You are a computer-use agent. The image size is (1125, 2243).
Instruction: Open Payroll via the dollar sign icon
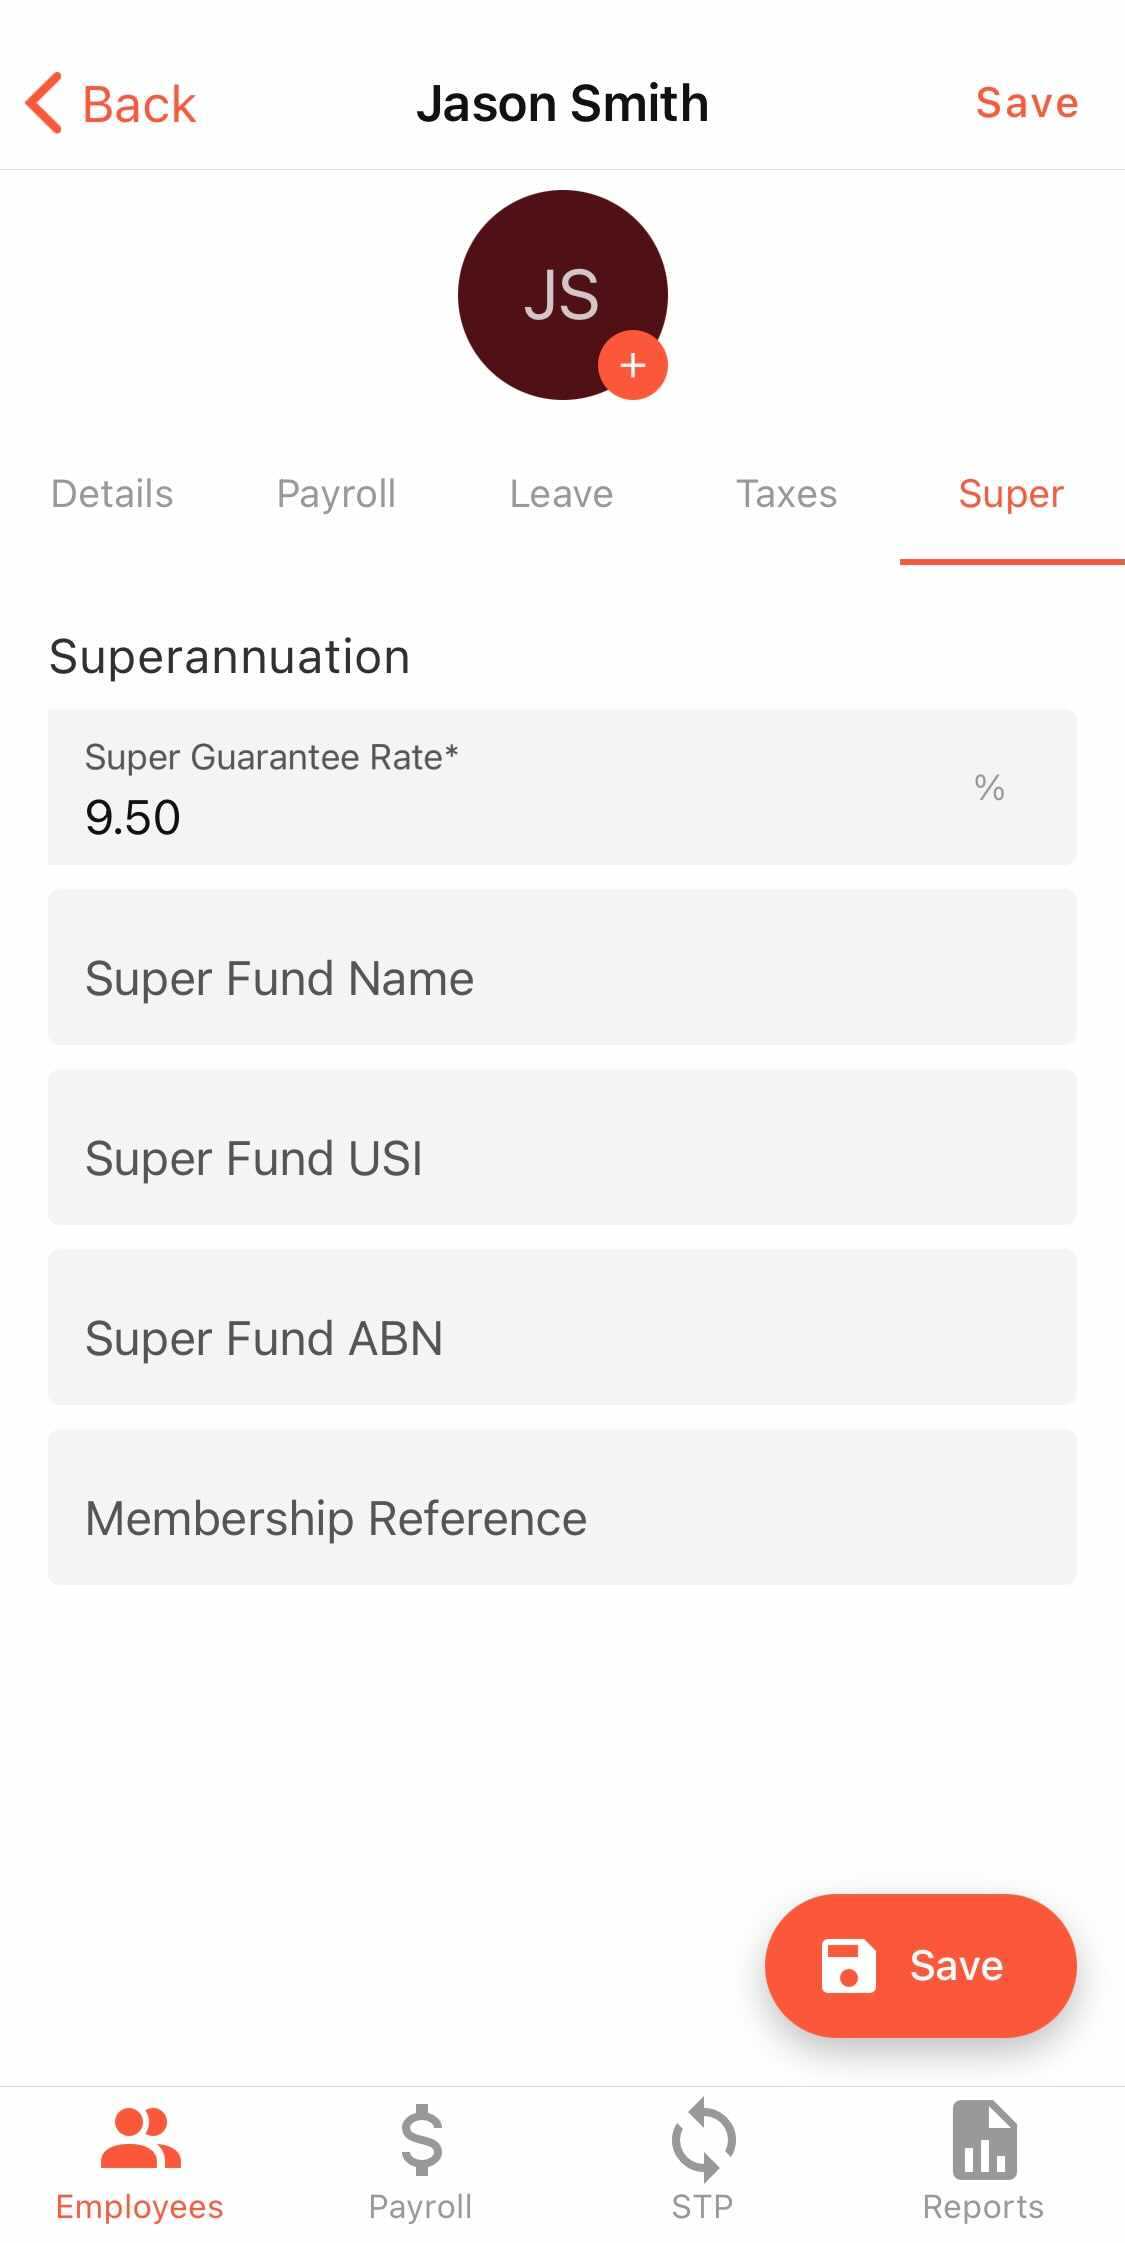click(421, 2138)
